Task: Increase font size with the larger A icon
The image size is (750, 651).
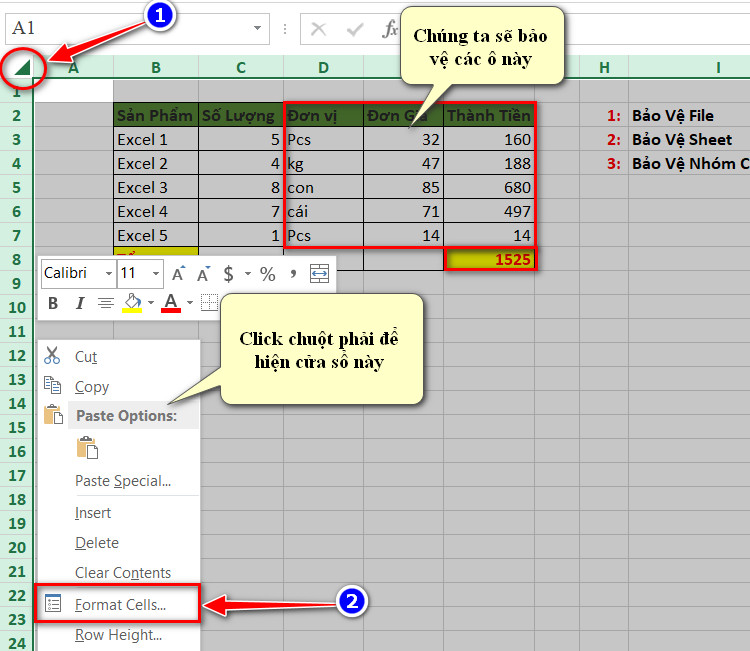Action: click(x=178, y=274)
